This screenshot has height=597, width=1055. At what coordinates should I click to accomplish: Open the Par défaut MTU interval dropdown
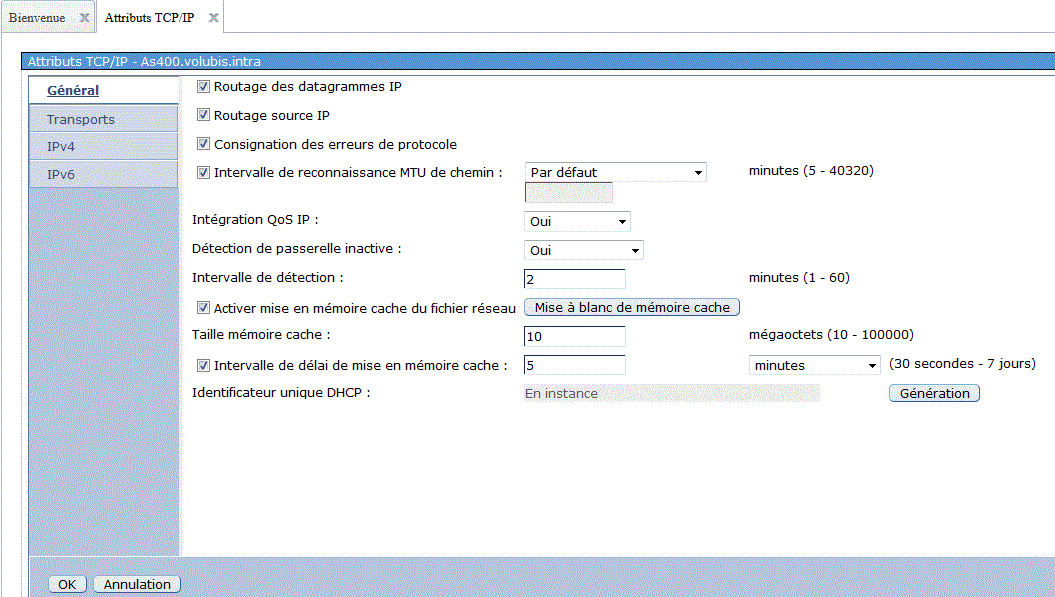point(615,172)
